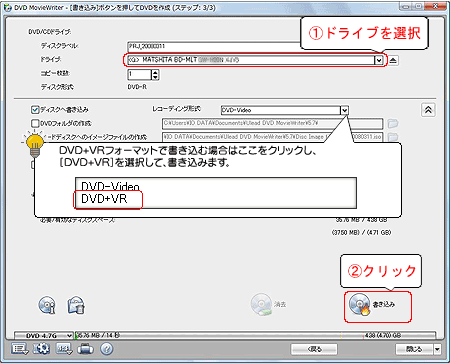Screen dimensions: 450x363
Task: Click the 消去 erase disc icon
Action: coord(261,304)
